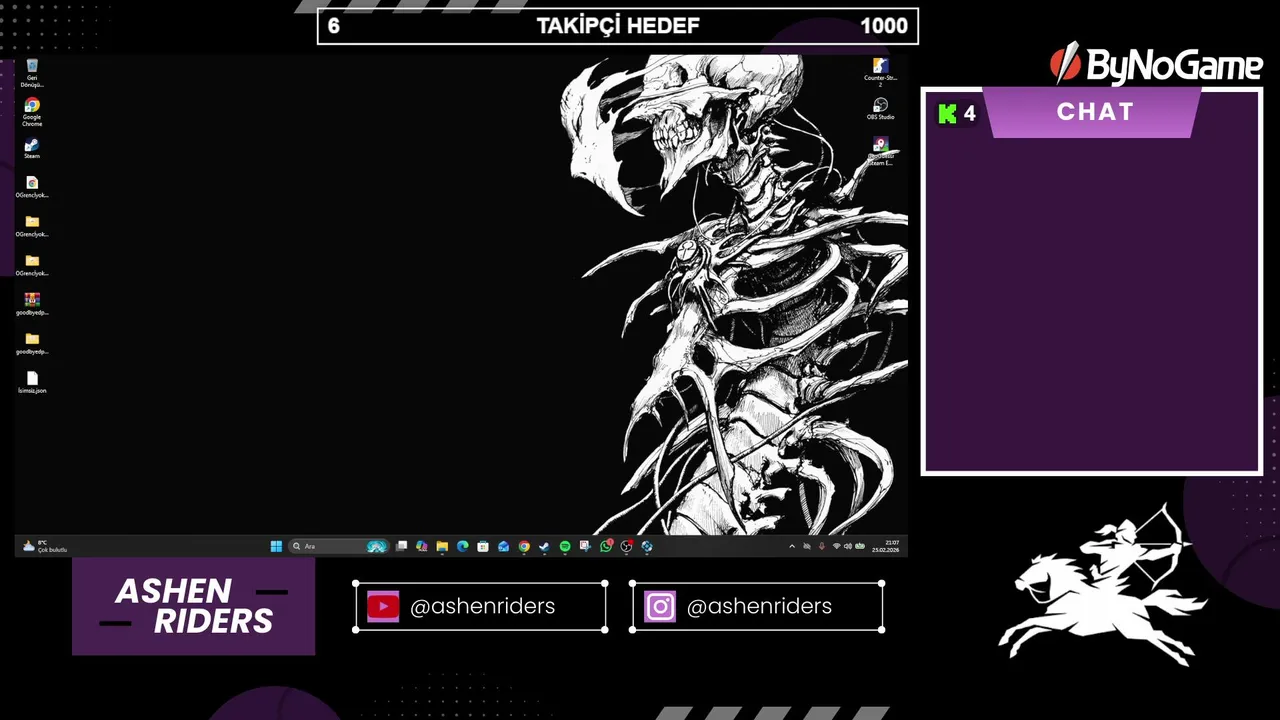Click the CHAT panel header
Screen dimensions: 1280x720
pyautogui.click(x=1095, y=112)
